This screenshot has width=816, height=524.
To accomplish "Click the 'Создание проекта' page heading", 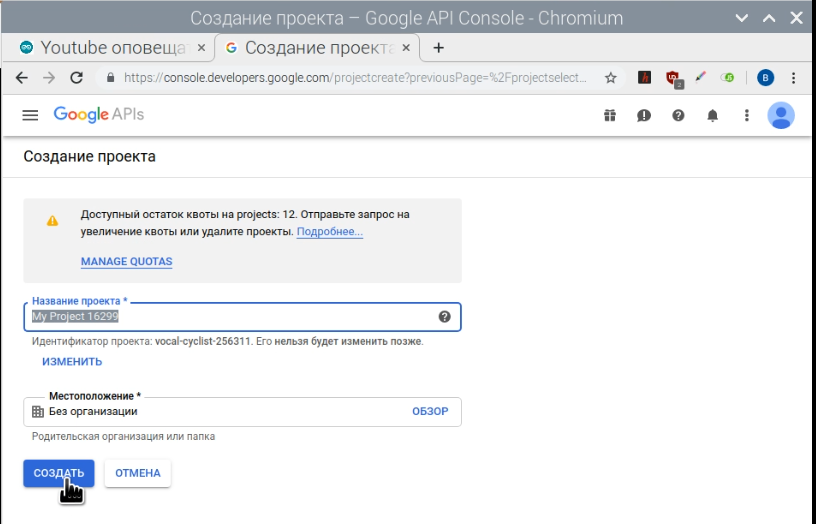I will pos(90,157).
